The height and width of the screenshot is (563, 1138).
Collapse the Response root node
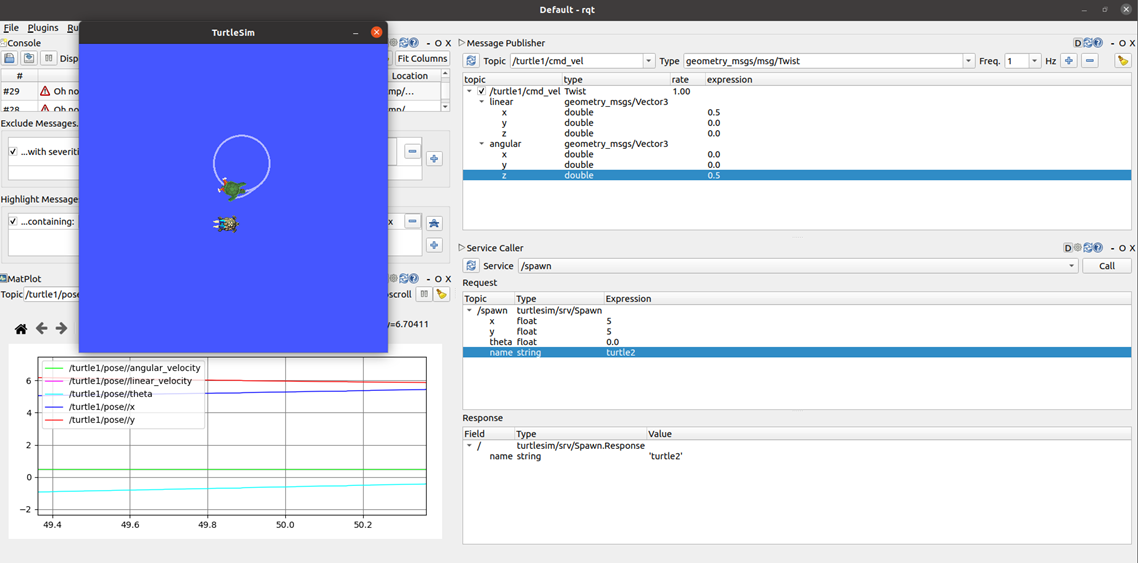469,445
